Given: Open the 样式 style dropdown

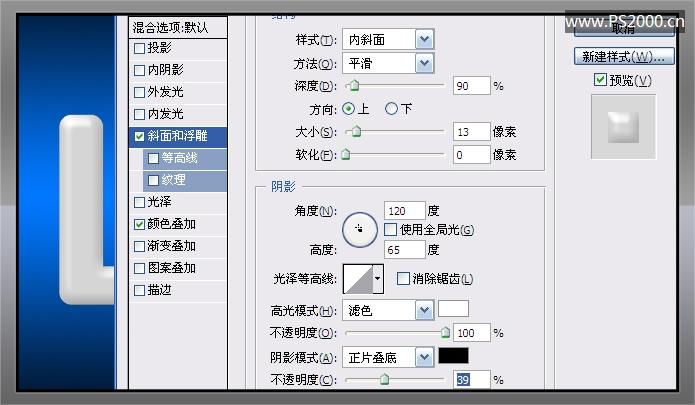Looking at the screenshot, I should [x=424, y=39].
